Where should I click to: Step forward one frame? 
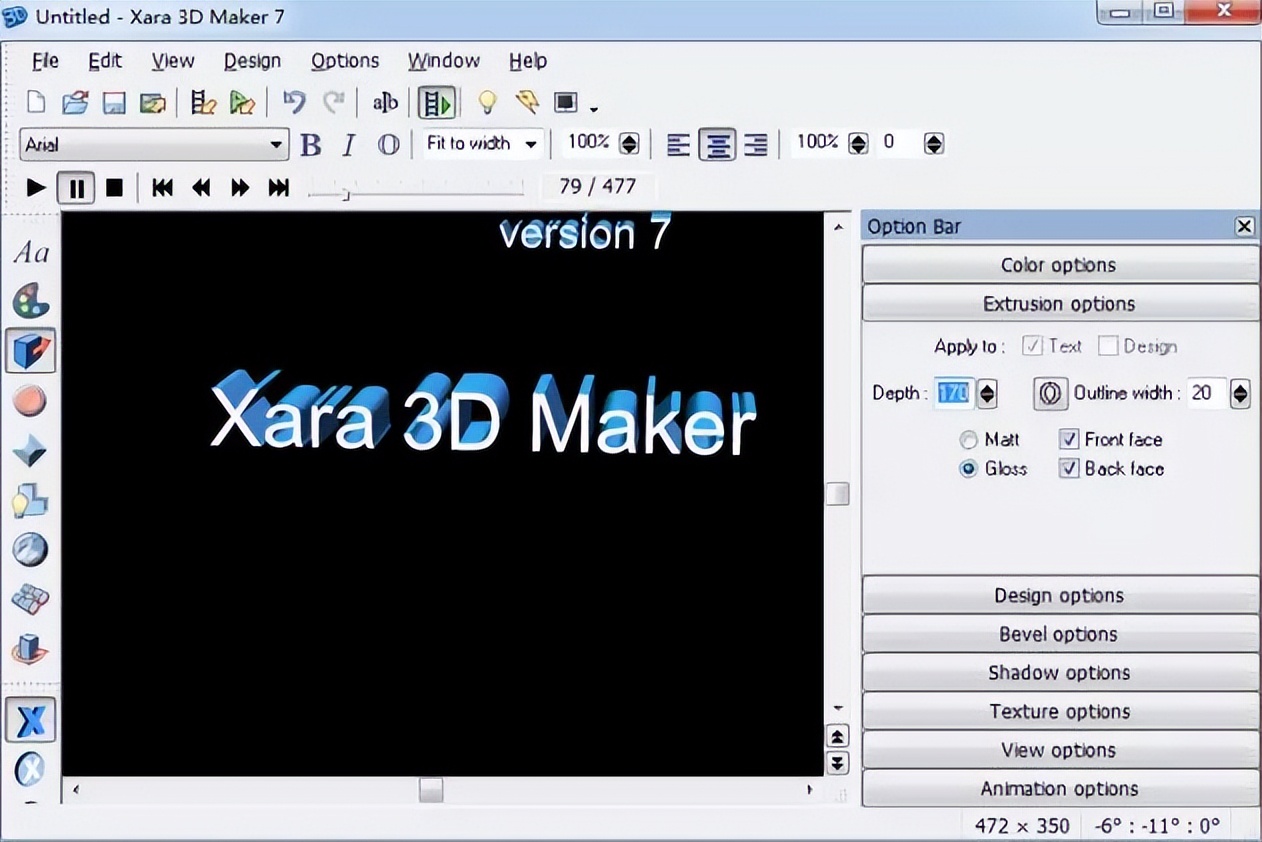(240, 187)
